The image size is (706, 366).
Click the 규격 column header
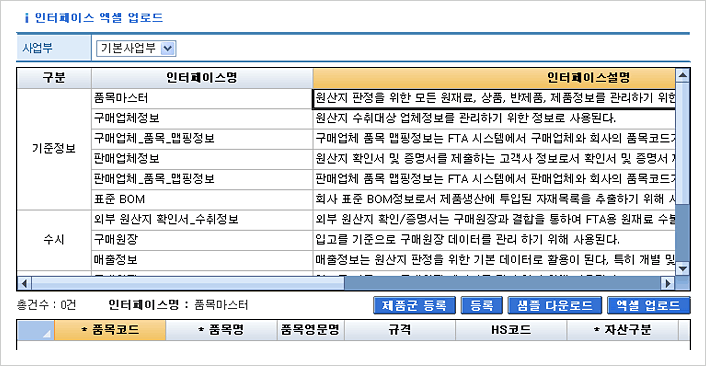(400, 330)
